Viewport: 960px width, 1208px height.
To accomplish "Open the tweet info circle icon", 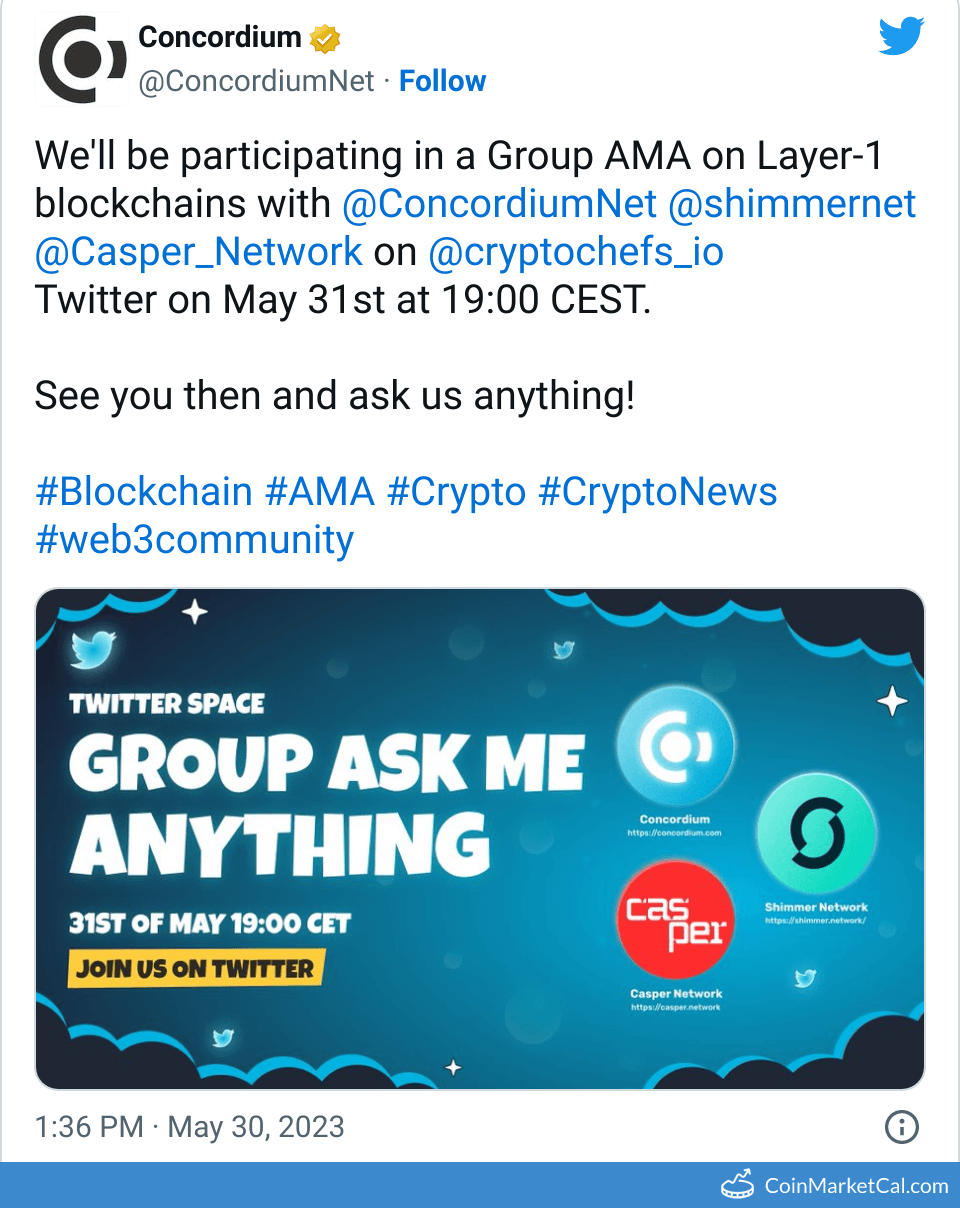I will (x=902, y=1128).
